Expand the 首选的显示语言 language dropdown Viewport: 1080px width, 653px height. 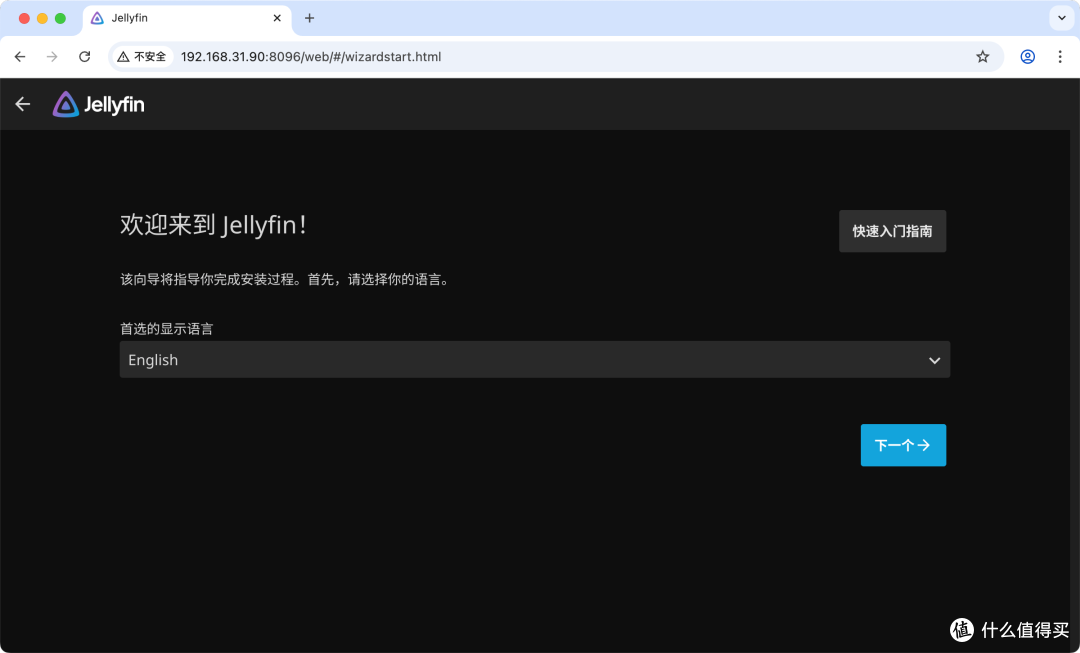[x=534, y=360]
